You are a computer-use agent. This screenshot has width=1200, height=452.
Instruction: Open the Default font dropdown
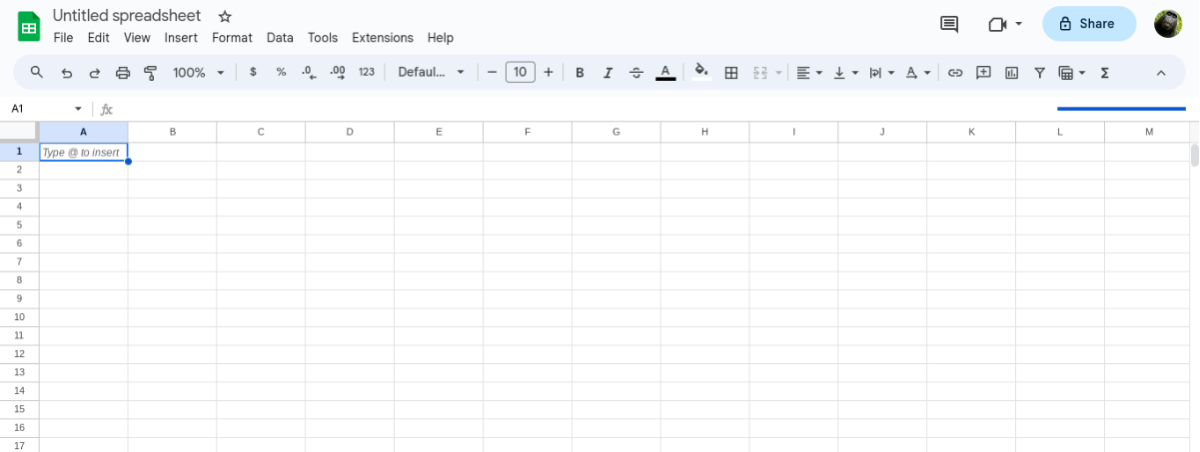point(431,72)
